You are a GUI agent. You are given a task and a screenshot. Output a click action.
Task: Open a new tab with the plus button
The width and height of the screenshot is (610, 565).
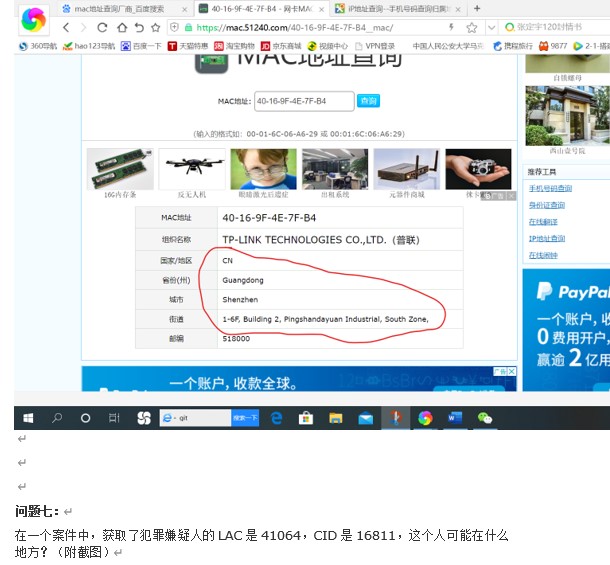click(x=477, y=8)
